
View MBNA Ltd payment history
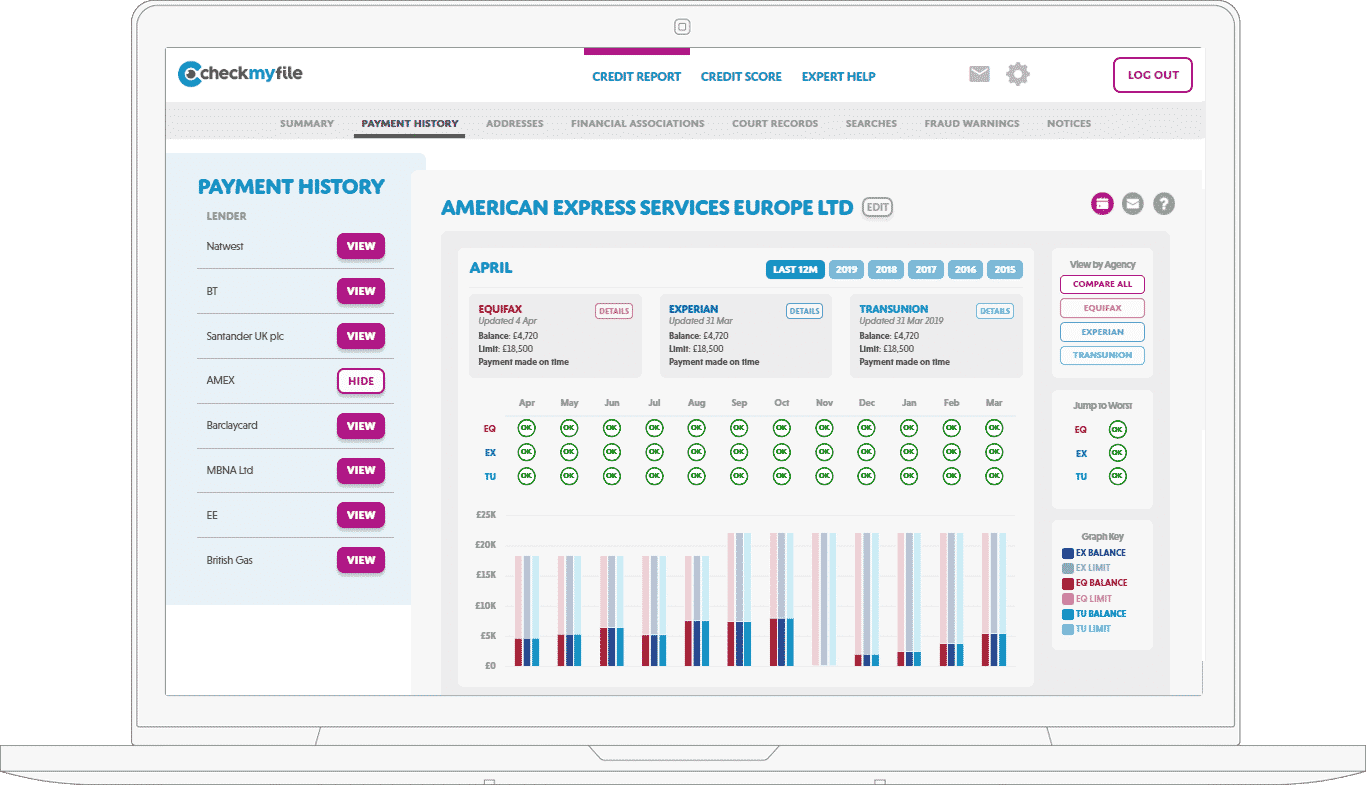[361, 470]
